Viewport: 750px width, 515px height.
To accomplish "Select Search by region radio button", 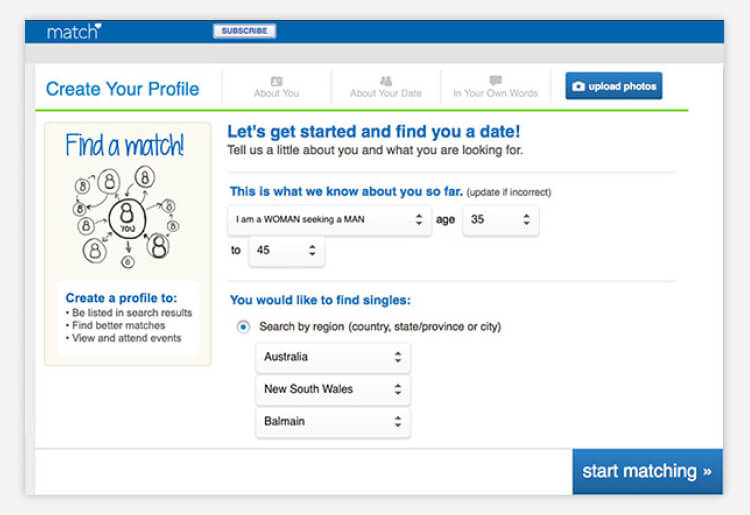I will 243,327.
